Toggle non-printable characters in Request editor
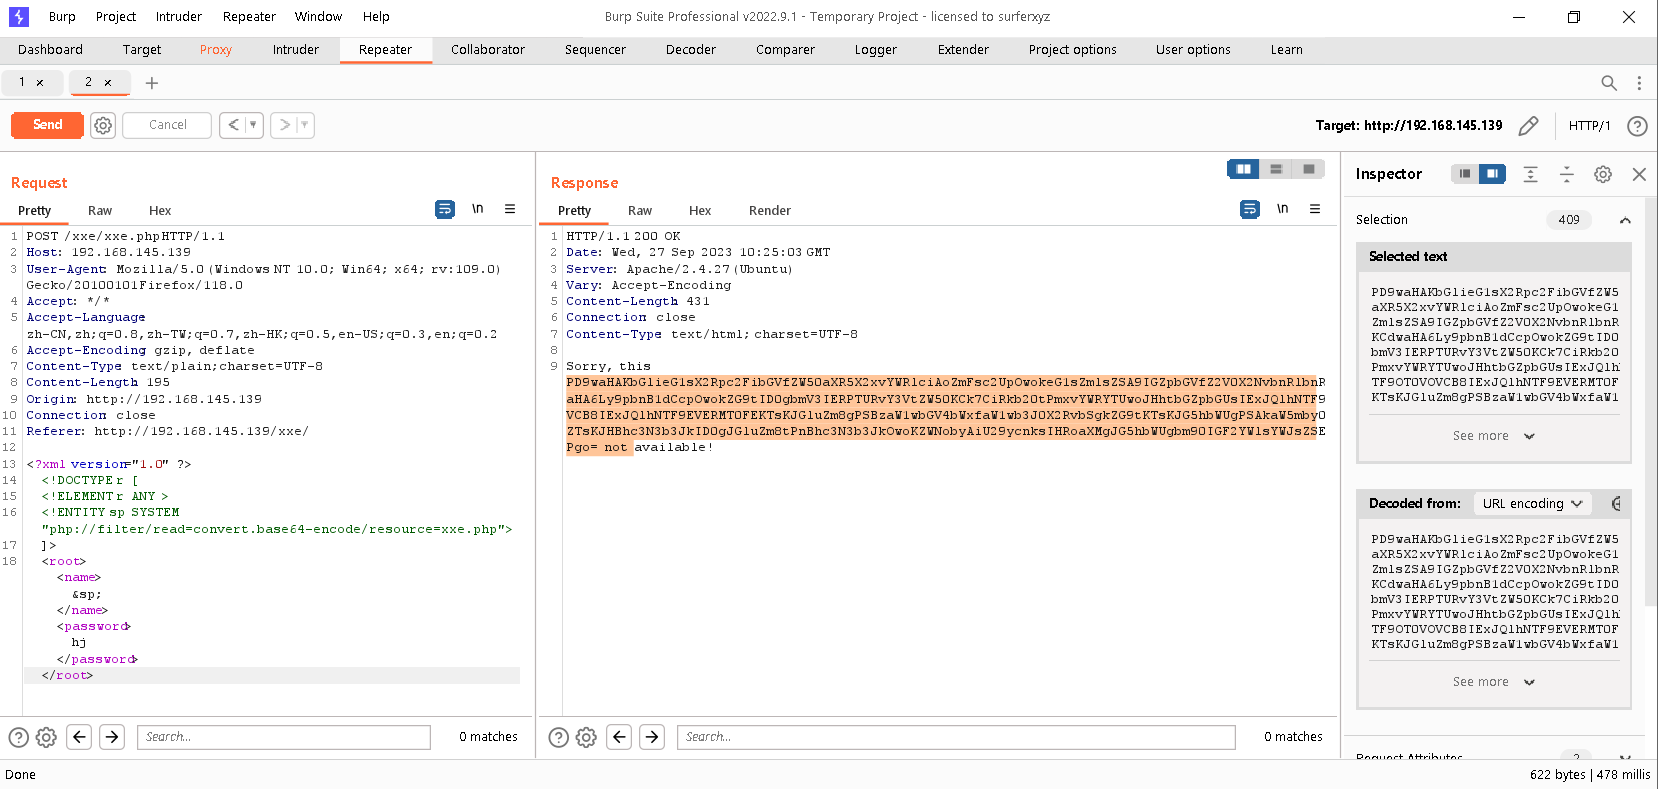 click(x=478, y=209)
